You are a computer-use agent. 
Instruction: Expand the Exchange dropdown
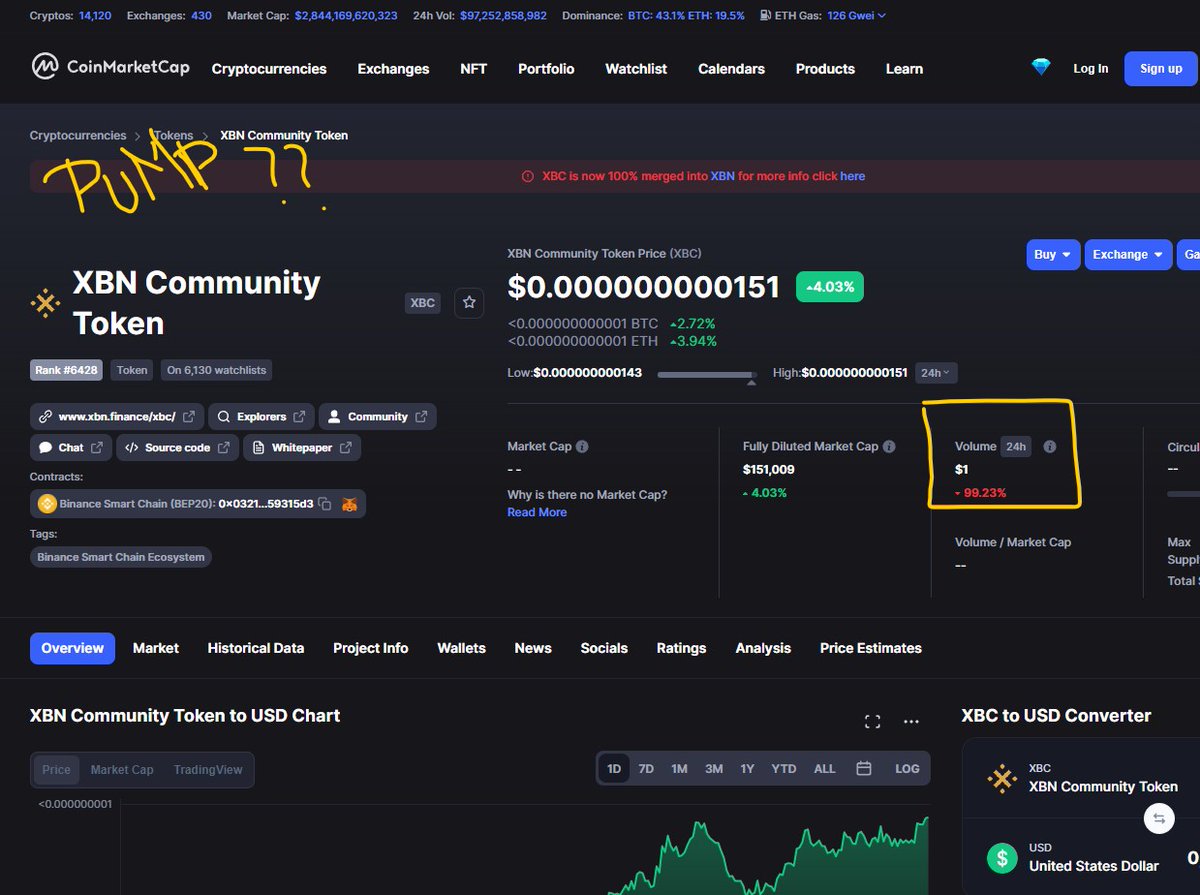[x=1128, y=254]
